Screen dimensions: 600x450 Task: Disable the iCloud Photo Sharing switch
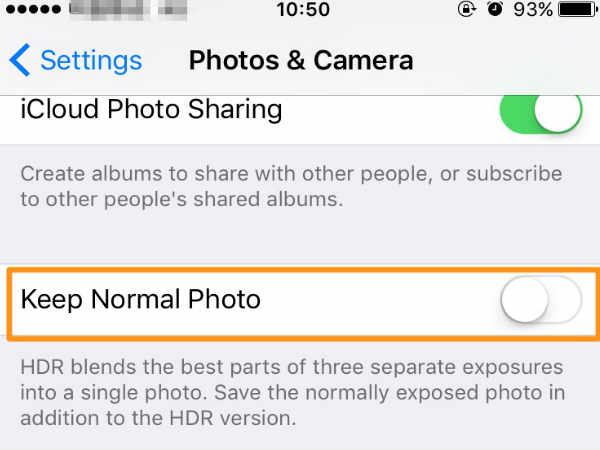541,112
